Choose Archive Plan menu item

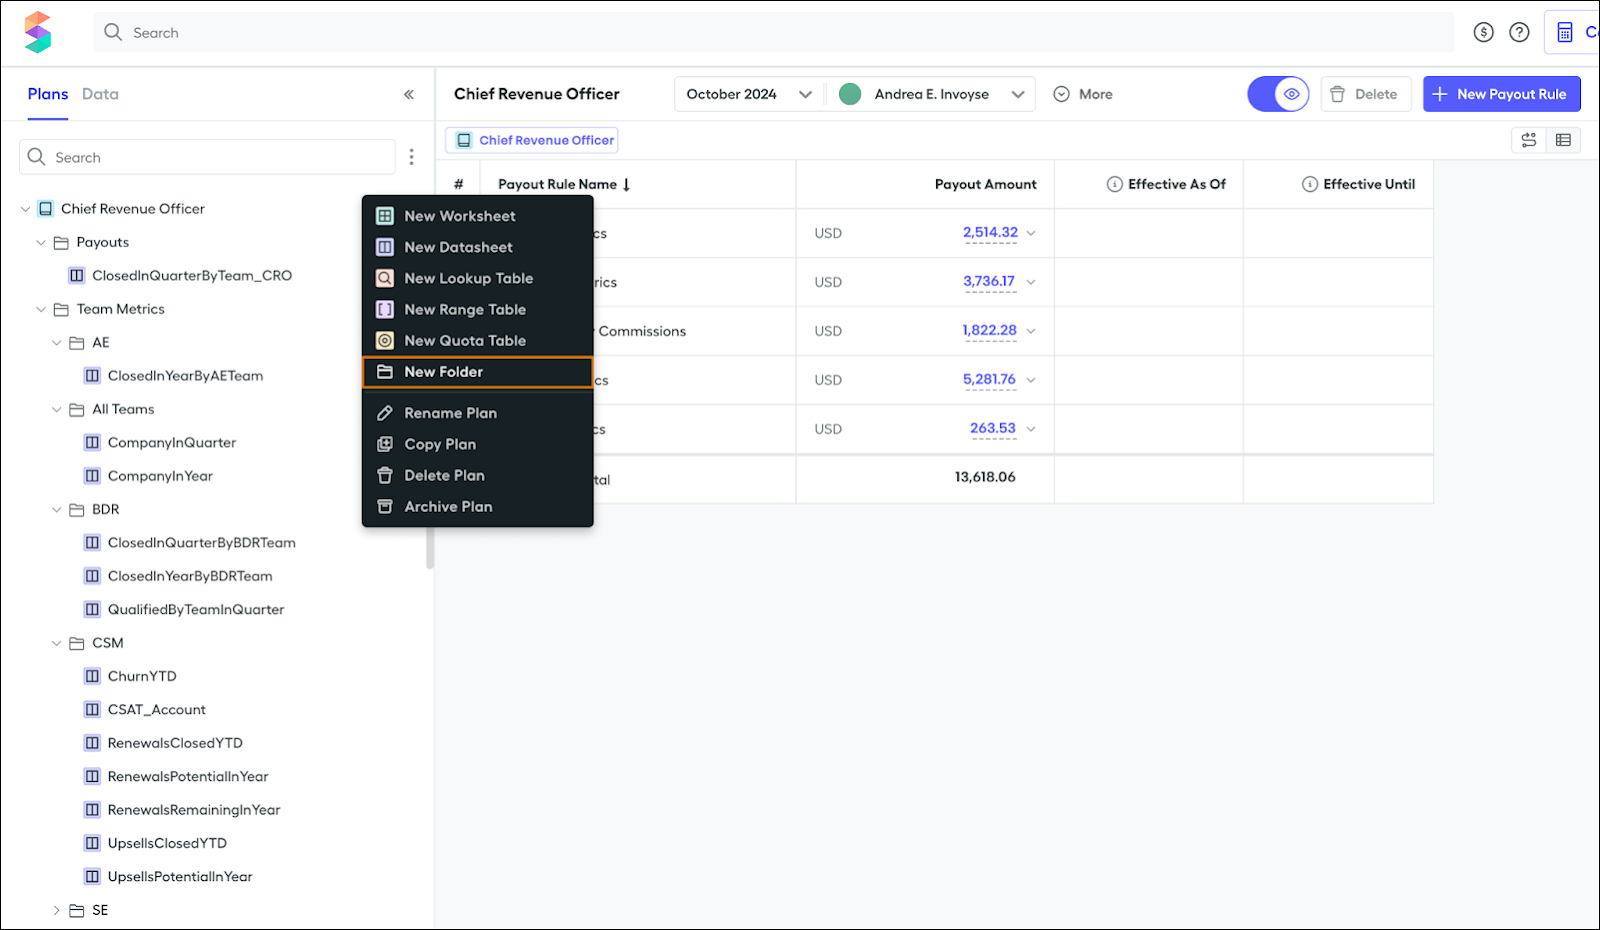click(478, 506)
